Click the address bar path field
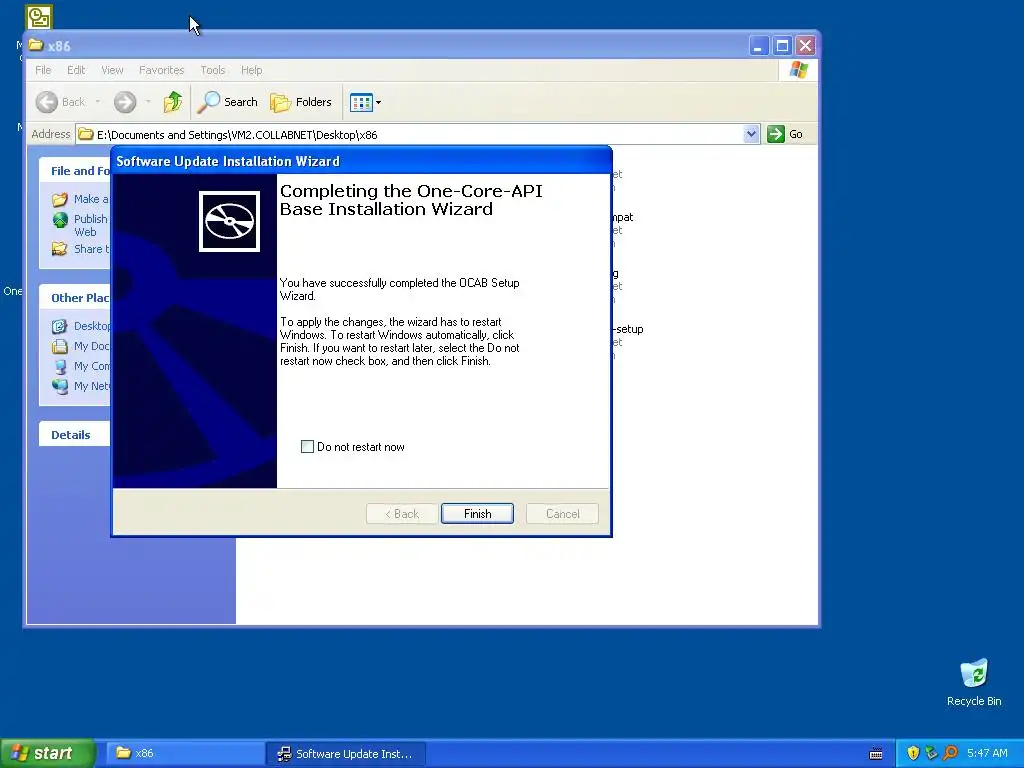Screen dimensions: 1024x768 point(418,135)
